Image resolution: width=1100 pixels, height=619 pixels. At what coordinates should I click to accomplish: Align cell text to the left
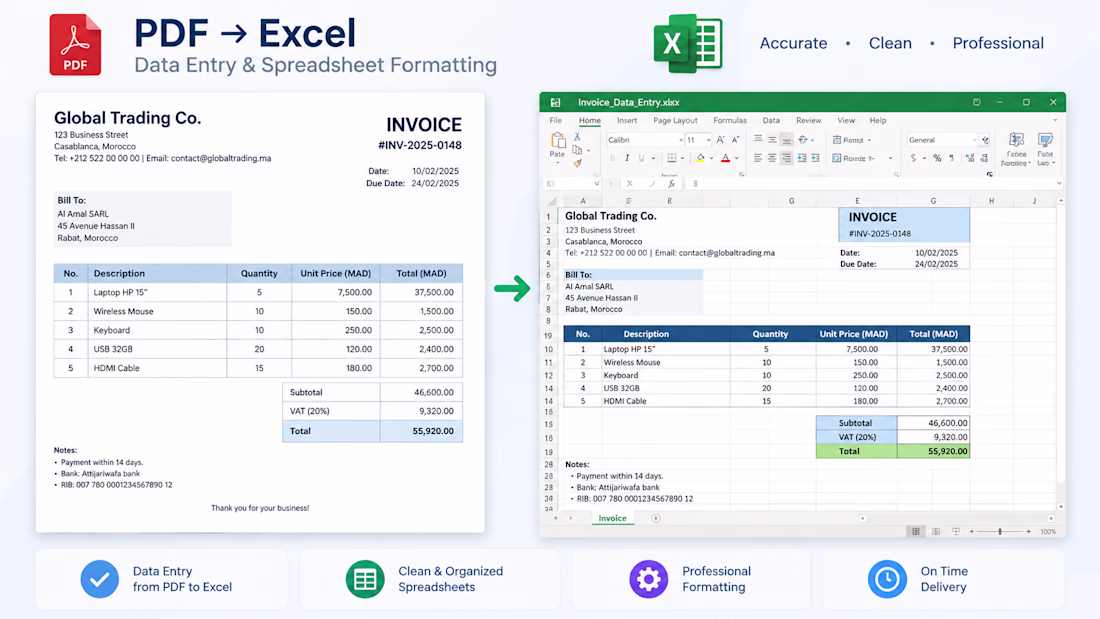(758, 158)
